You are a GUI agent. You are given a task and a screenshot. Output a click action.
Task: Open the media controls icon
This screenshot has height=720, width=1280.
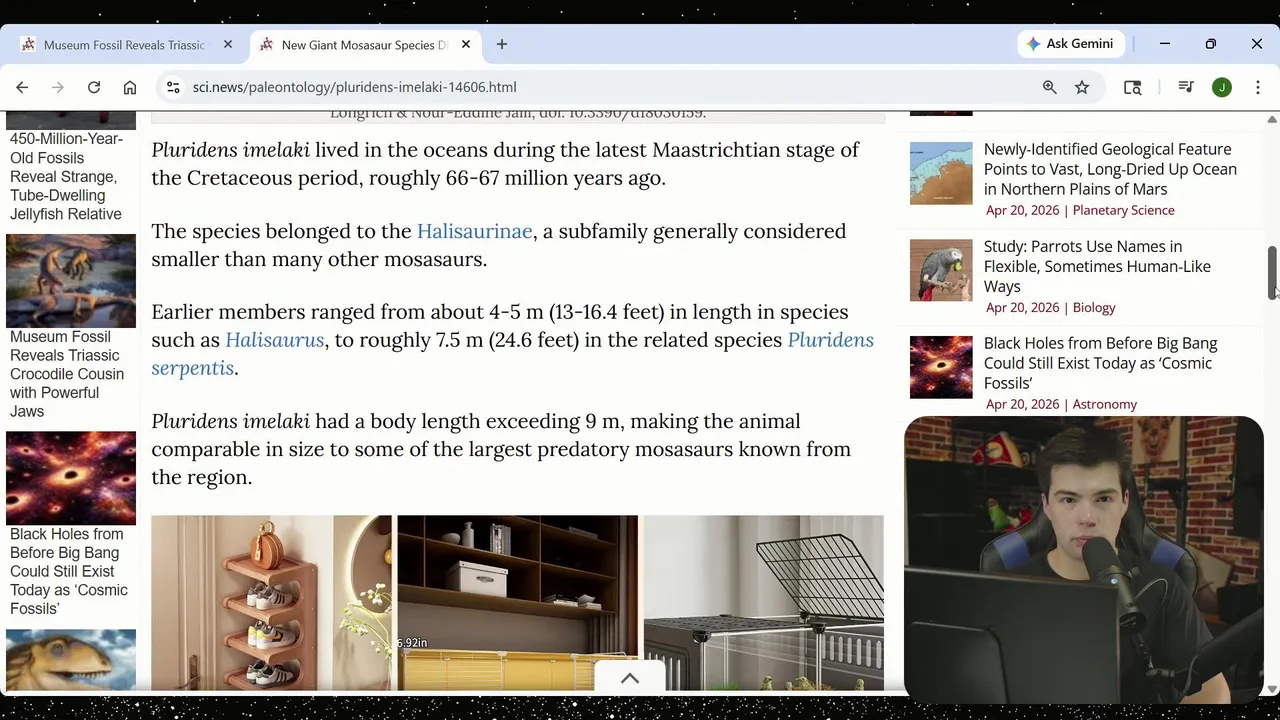(x=1186, y=87)
